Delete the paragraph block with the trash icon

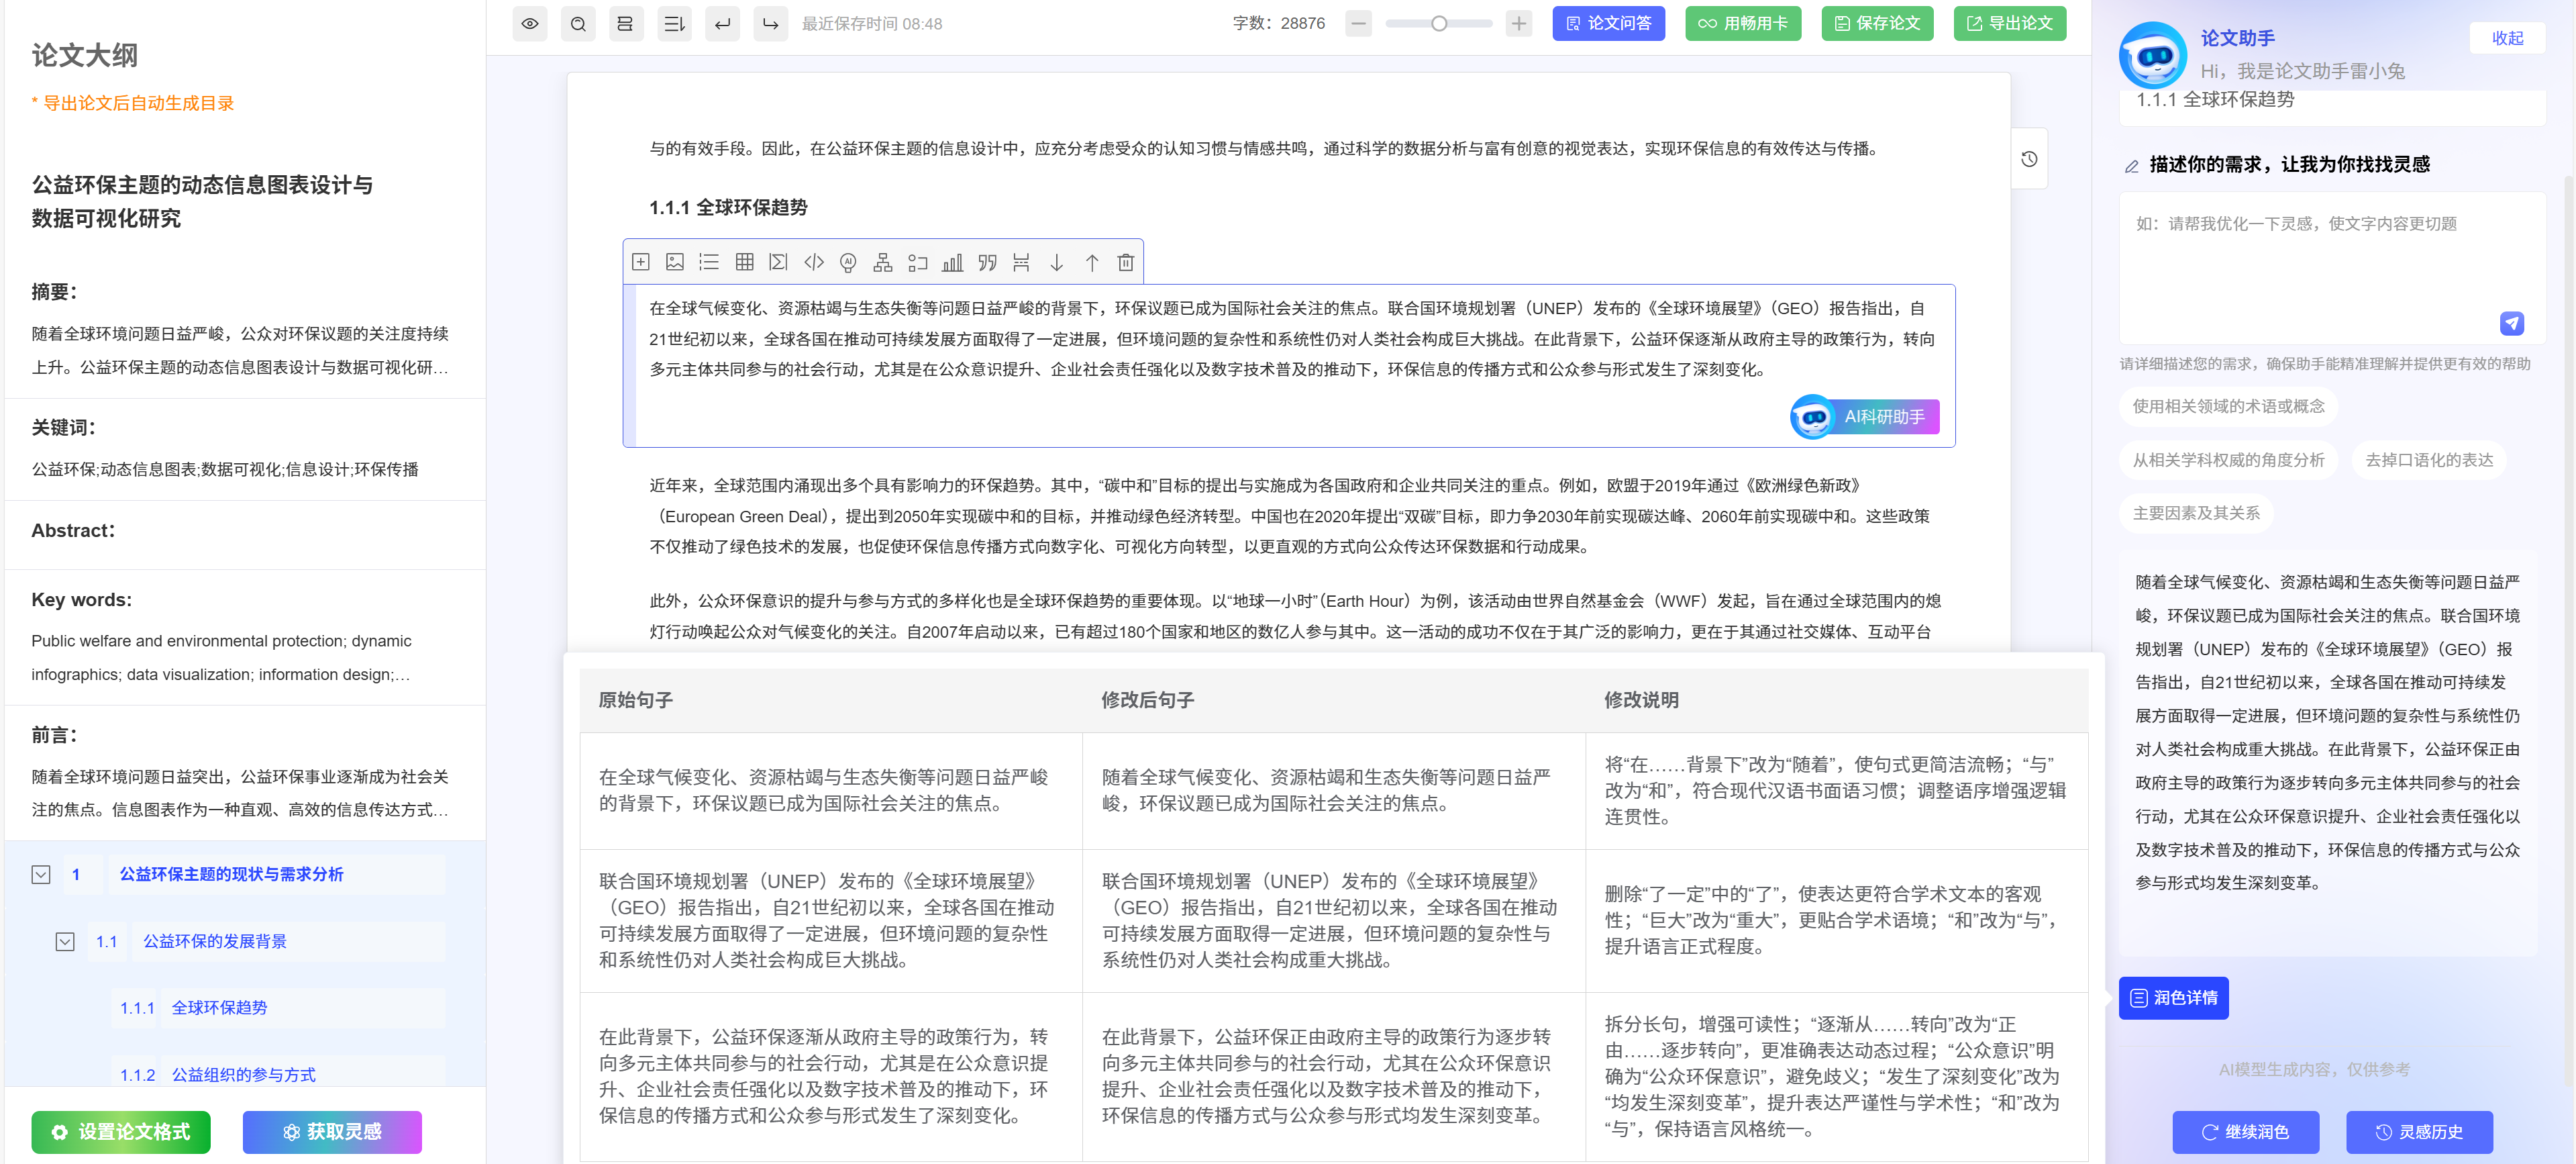(x=1125, y=262)
